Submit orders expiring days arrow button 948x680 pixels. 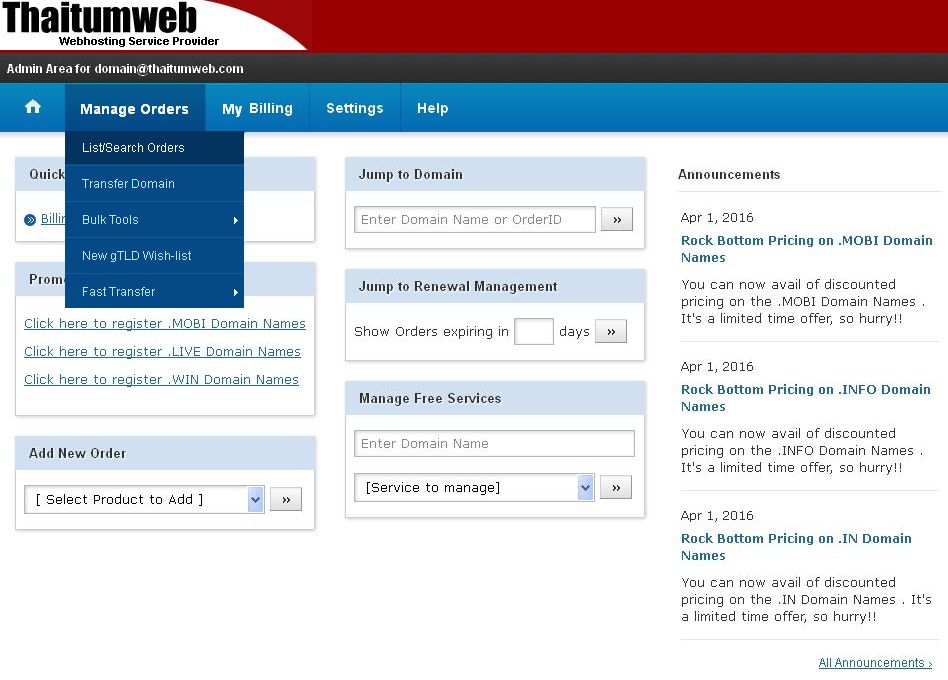[611, 331]
